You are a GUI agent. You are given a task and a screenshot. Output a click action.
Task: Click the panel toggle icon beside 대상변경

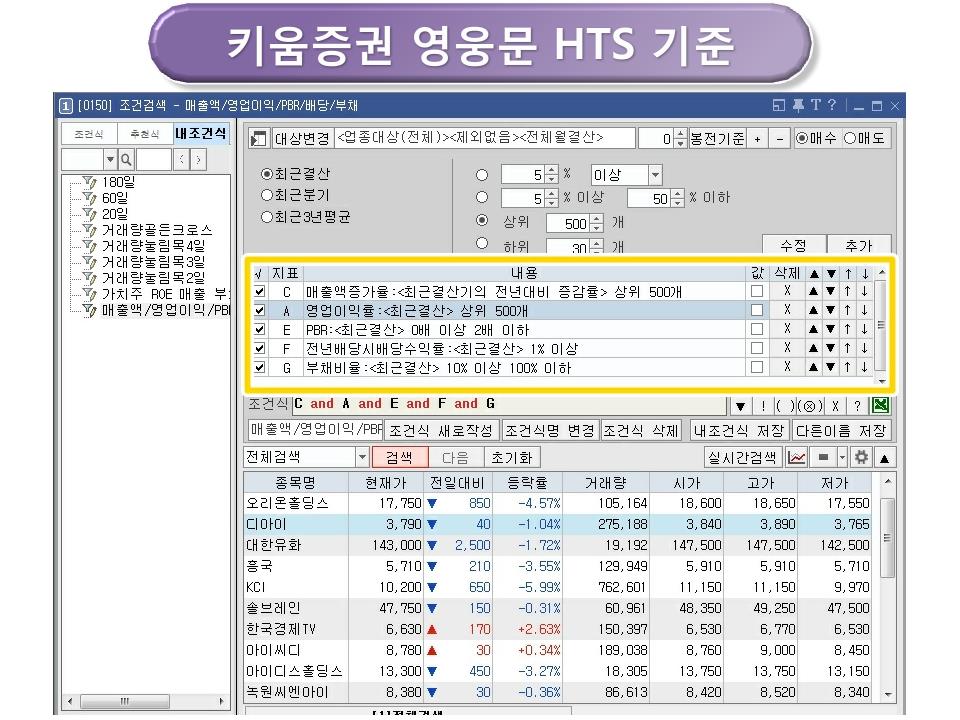258,138
